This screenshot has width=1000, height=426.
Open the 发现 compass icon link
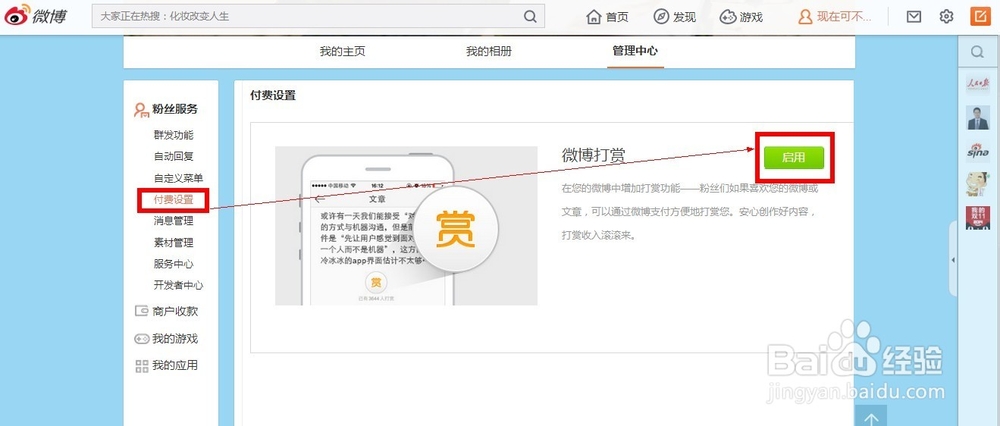pyautogui.click(x=675, y=17)
